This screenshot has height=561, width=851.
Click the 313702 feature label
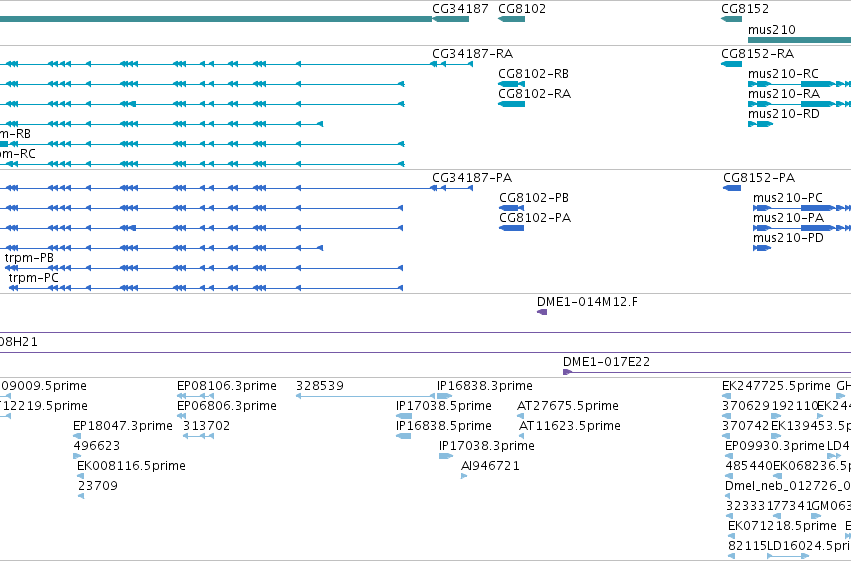206,426
